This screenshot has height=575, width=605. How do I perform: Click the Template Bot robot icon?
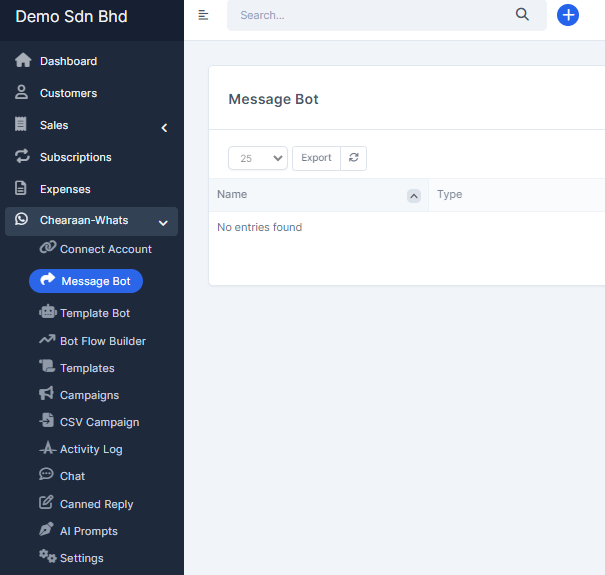click(47, 312)
